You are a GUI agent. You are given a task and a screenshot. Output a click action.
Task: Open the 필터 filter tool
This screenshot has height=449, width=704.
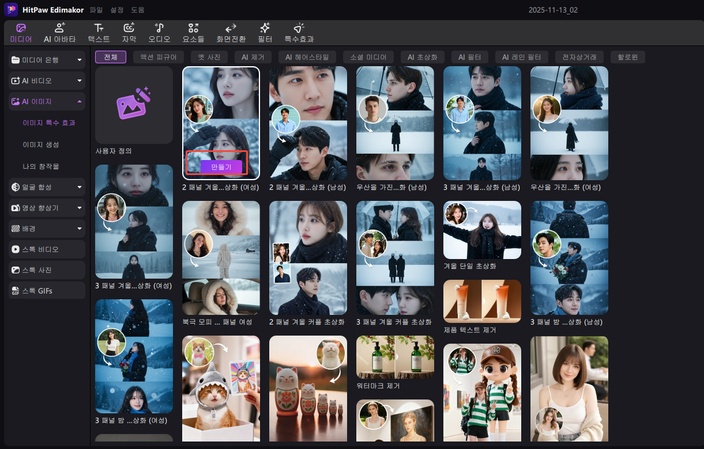pos(265,31)
